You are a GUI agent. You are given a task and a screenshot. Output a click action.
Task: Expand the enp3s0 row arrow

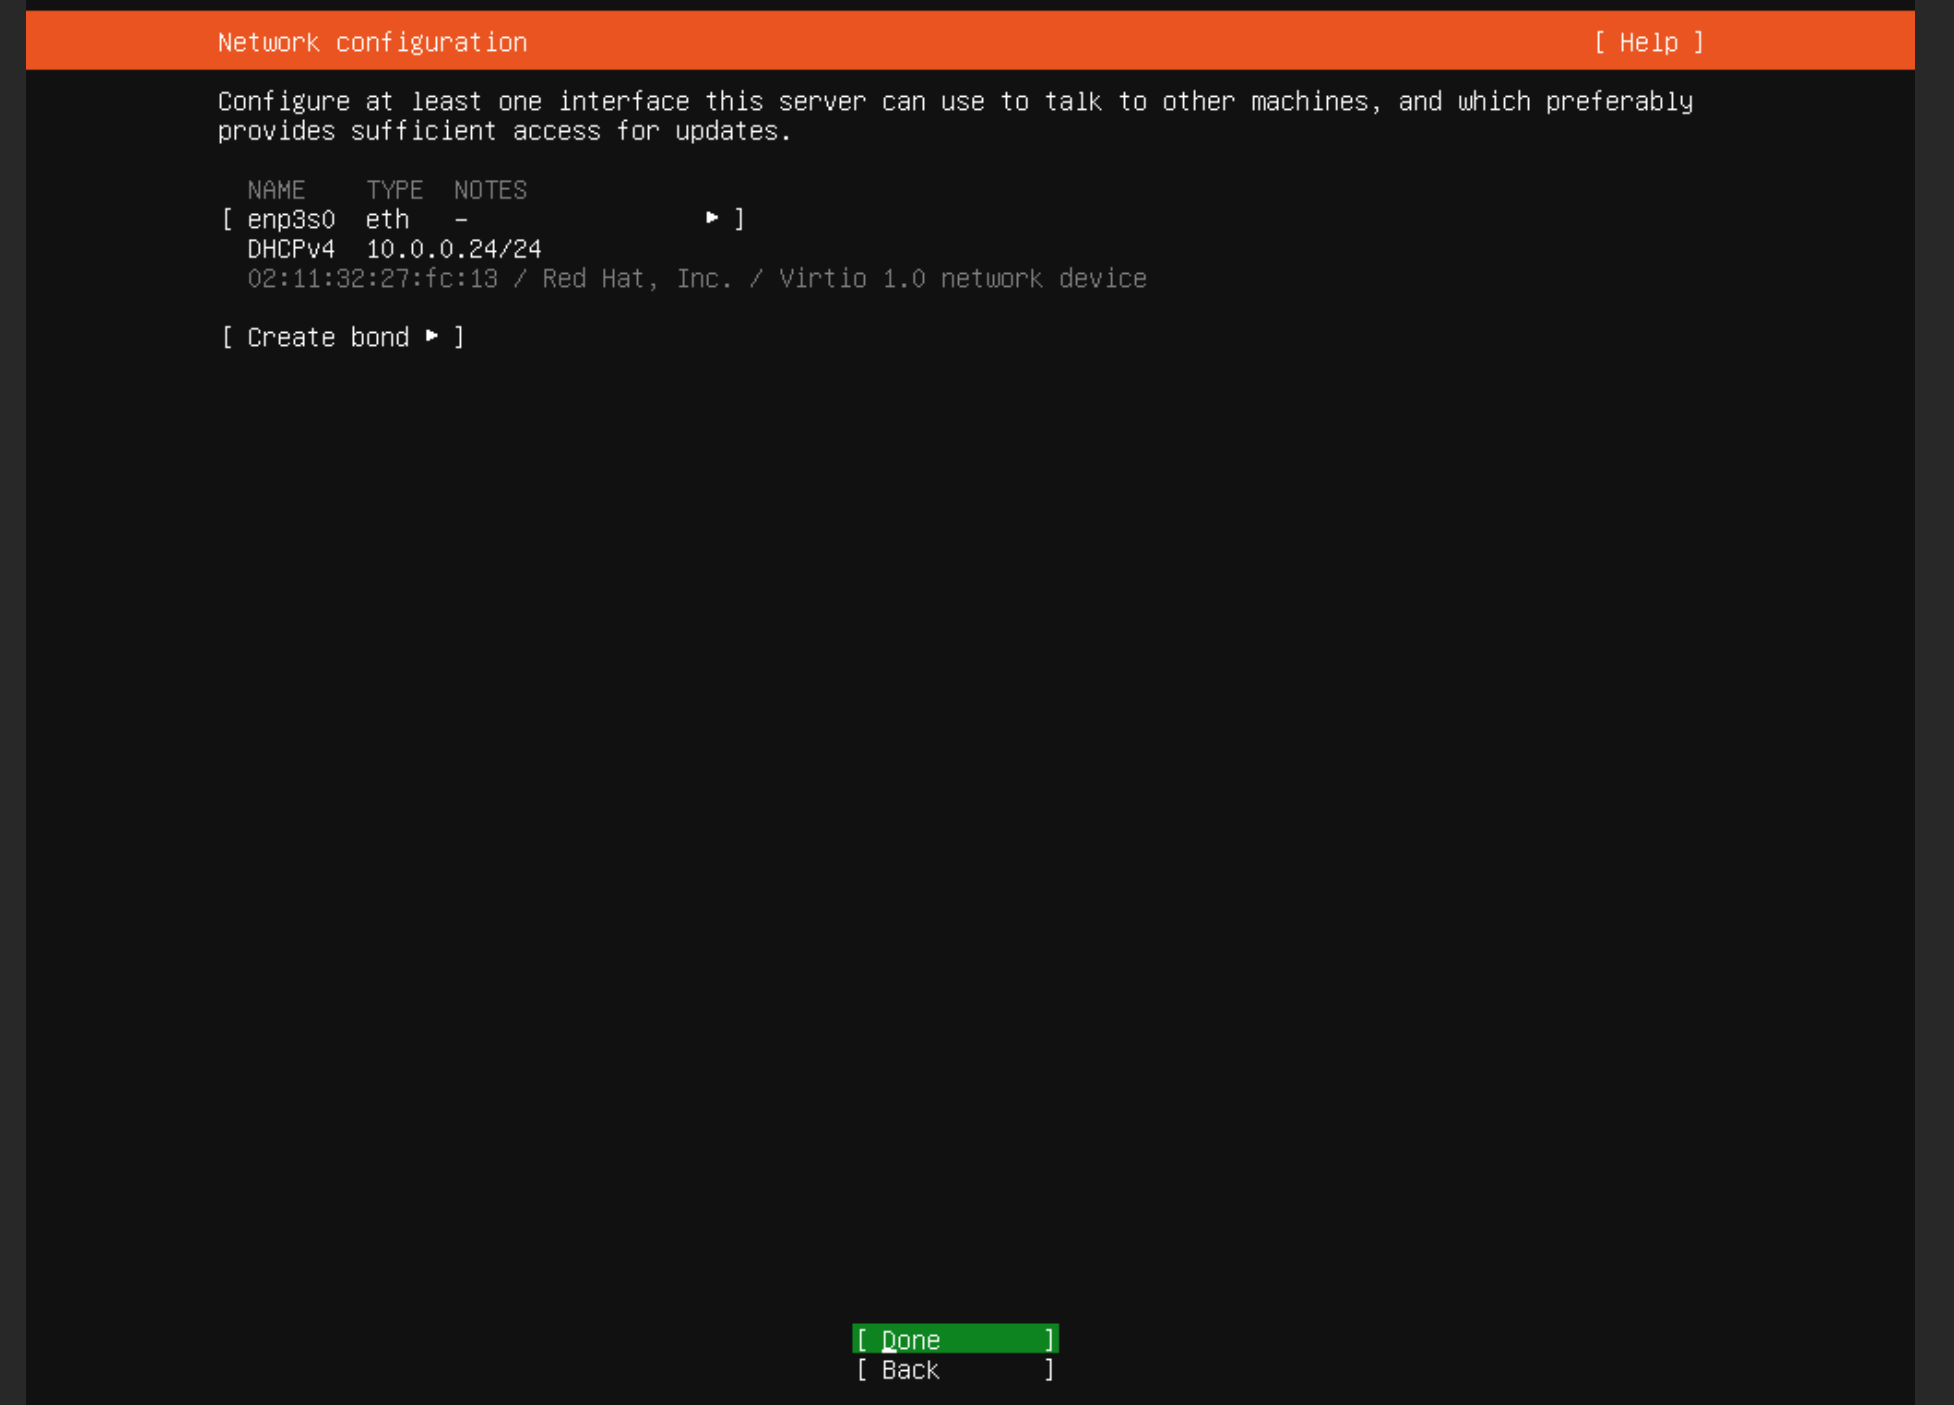point(712,218)
